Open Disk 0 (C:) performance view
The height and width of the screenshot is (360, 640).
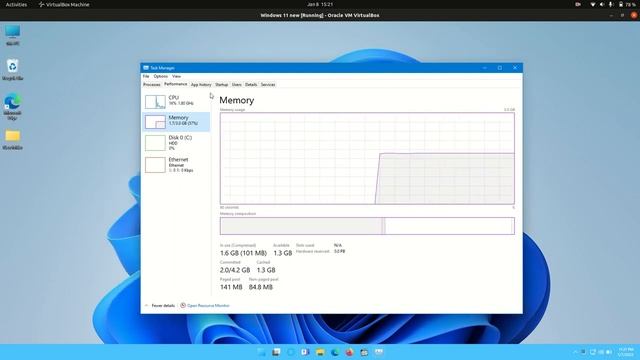(x=176, y=143)
